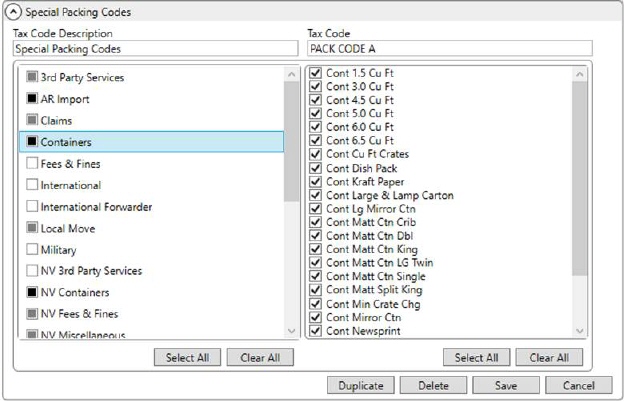This screenshot has height=401, width=624.
Task: Click the Tax Code field PACK CODE A
Action: click(449, 48)
